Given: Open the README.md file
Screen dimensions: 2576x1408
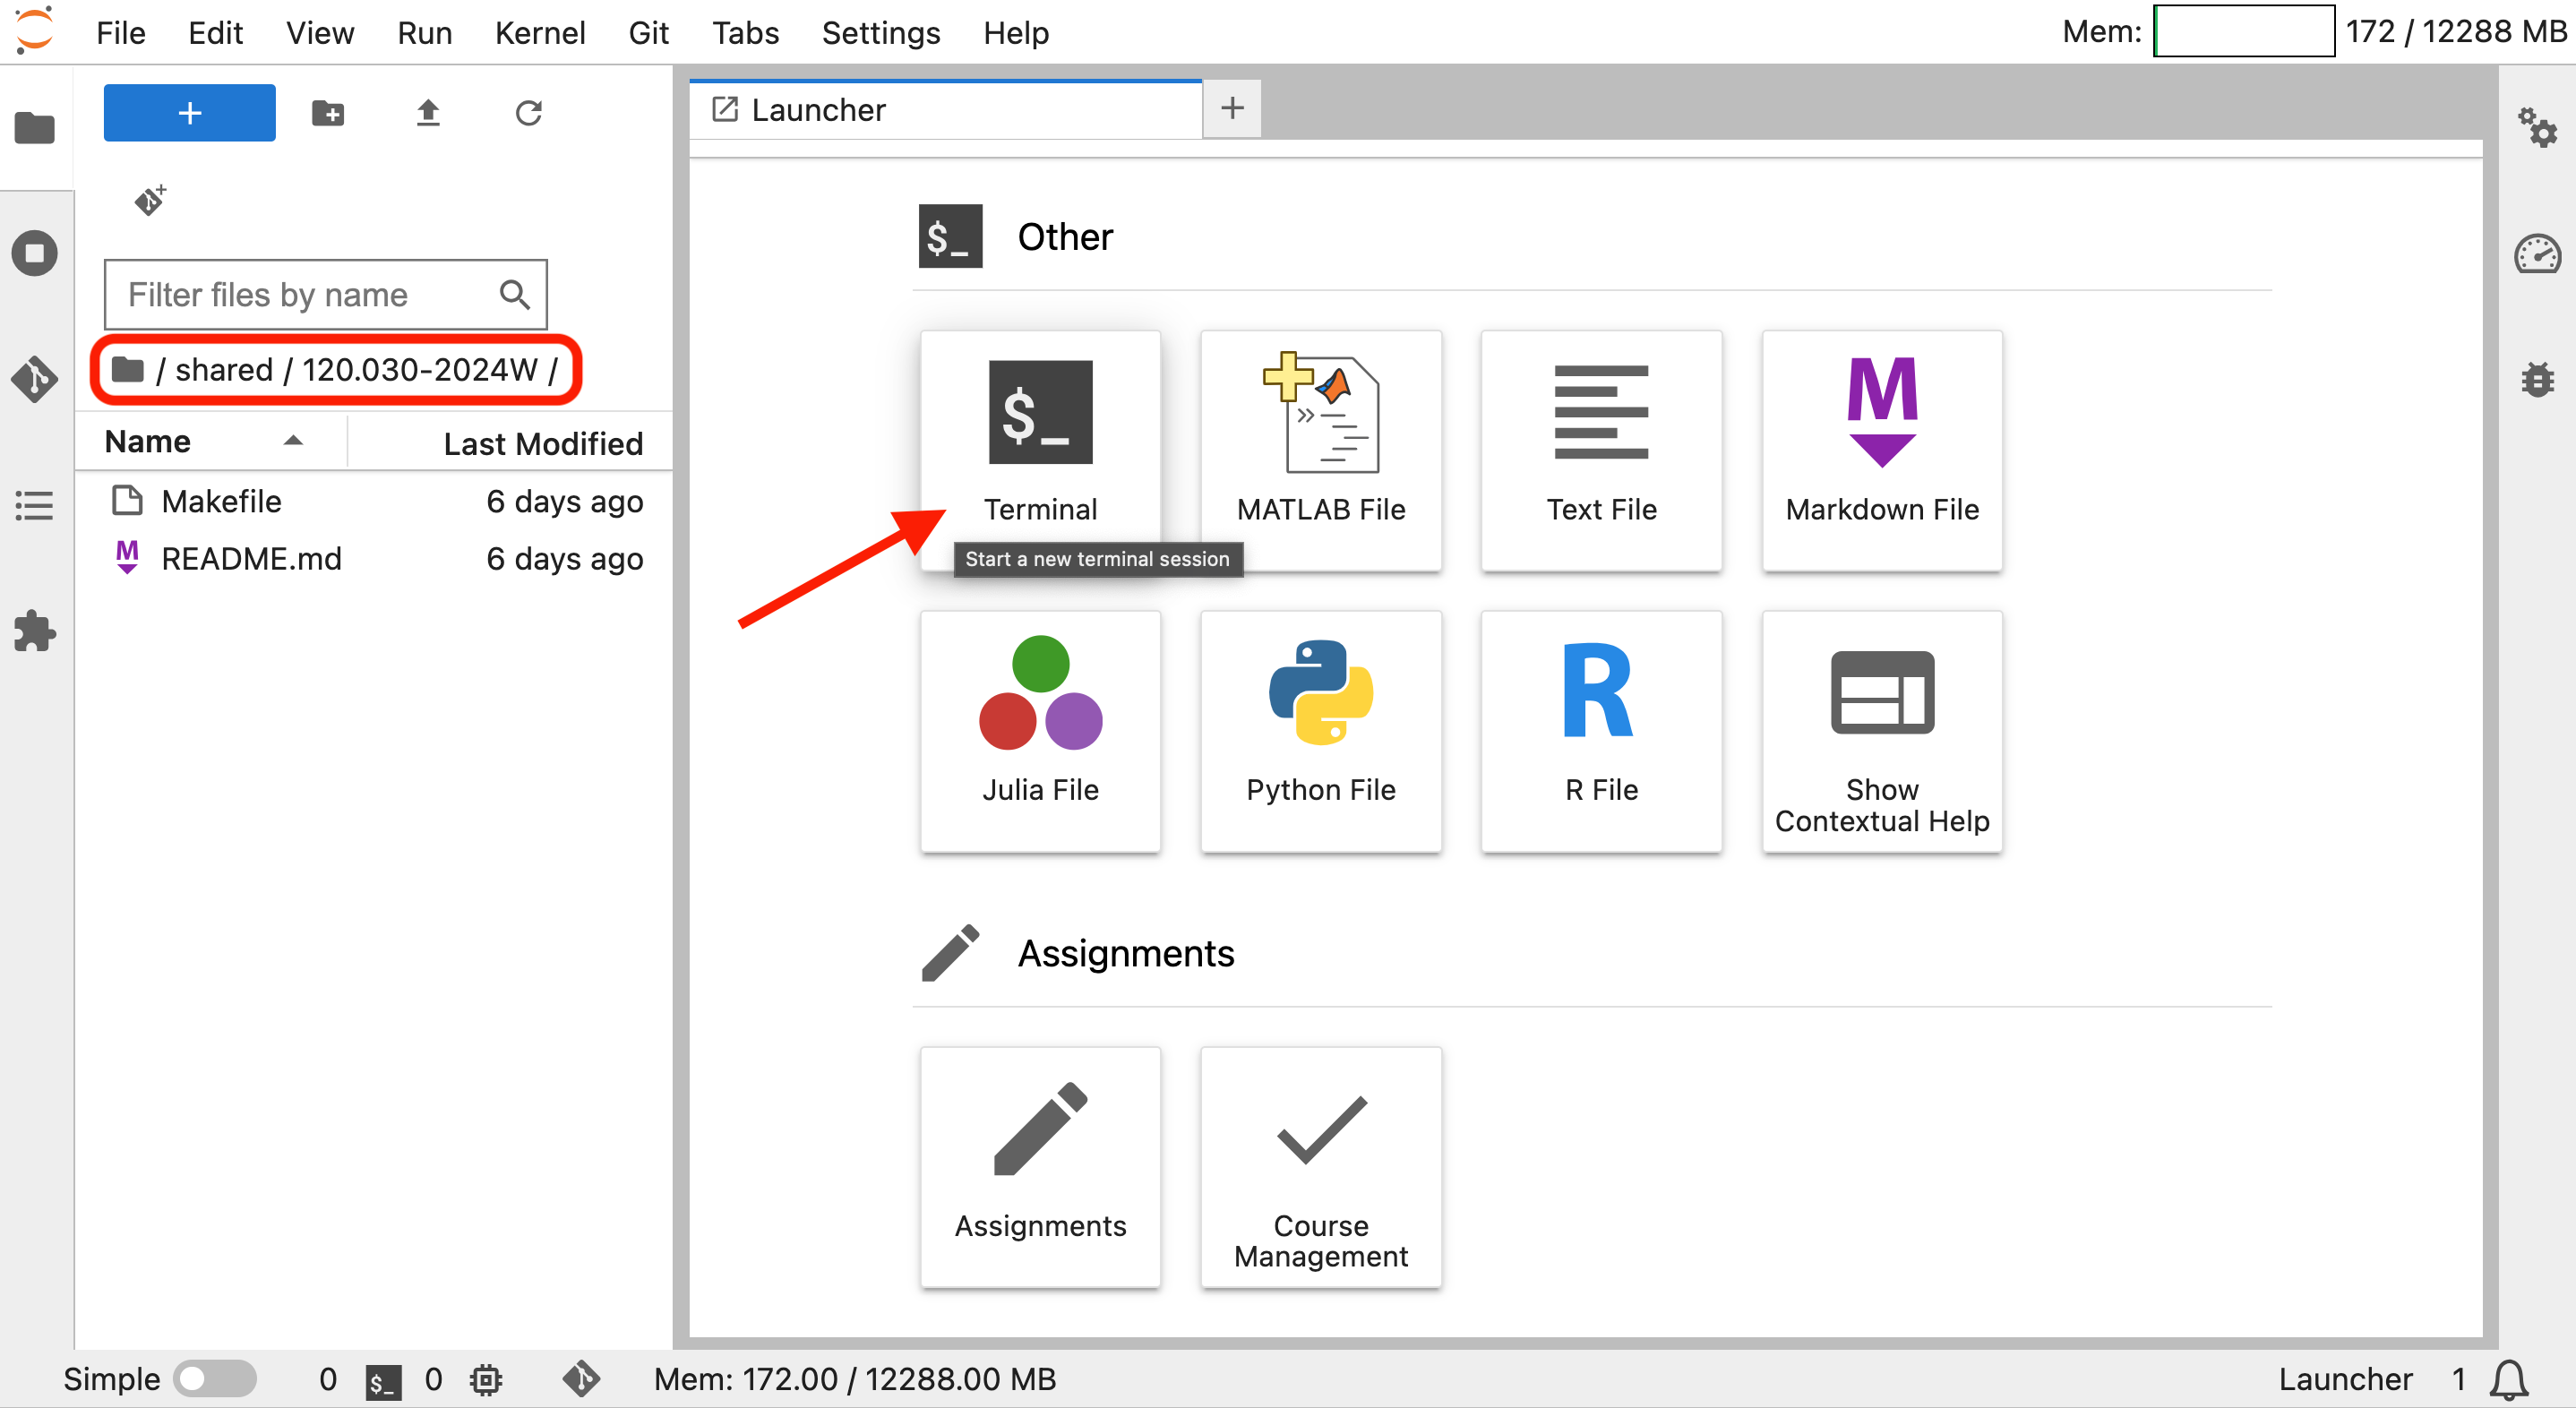Looking at the screenshot, I should (251, 558).
